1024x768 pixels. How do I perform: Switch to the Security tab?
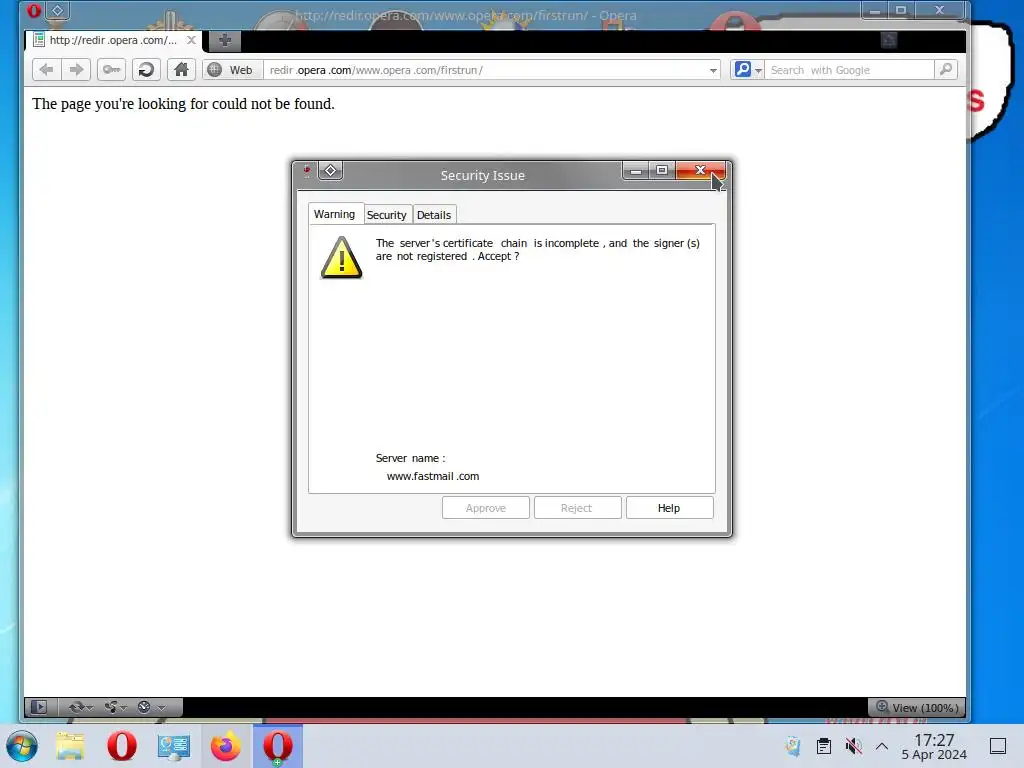(x=387, y=215)
